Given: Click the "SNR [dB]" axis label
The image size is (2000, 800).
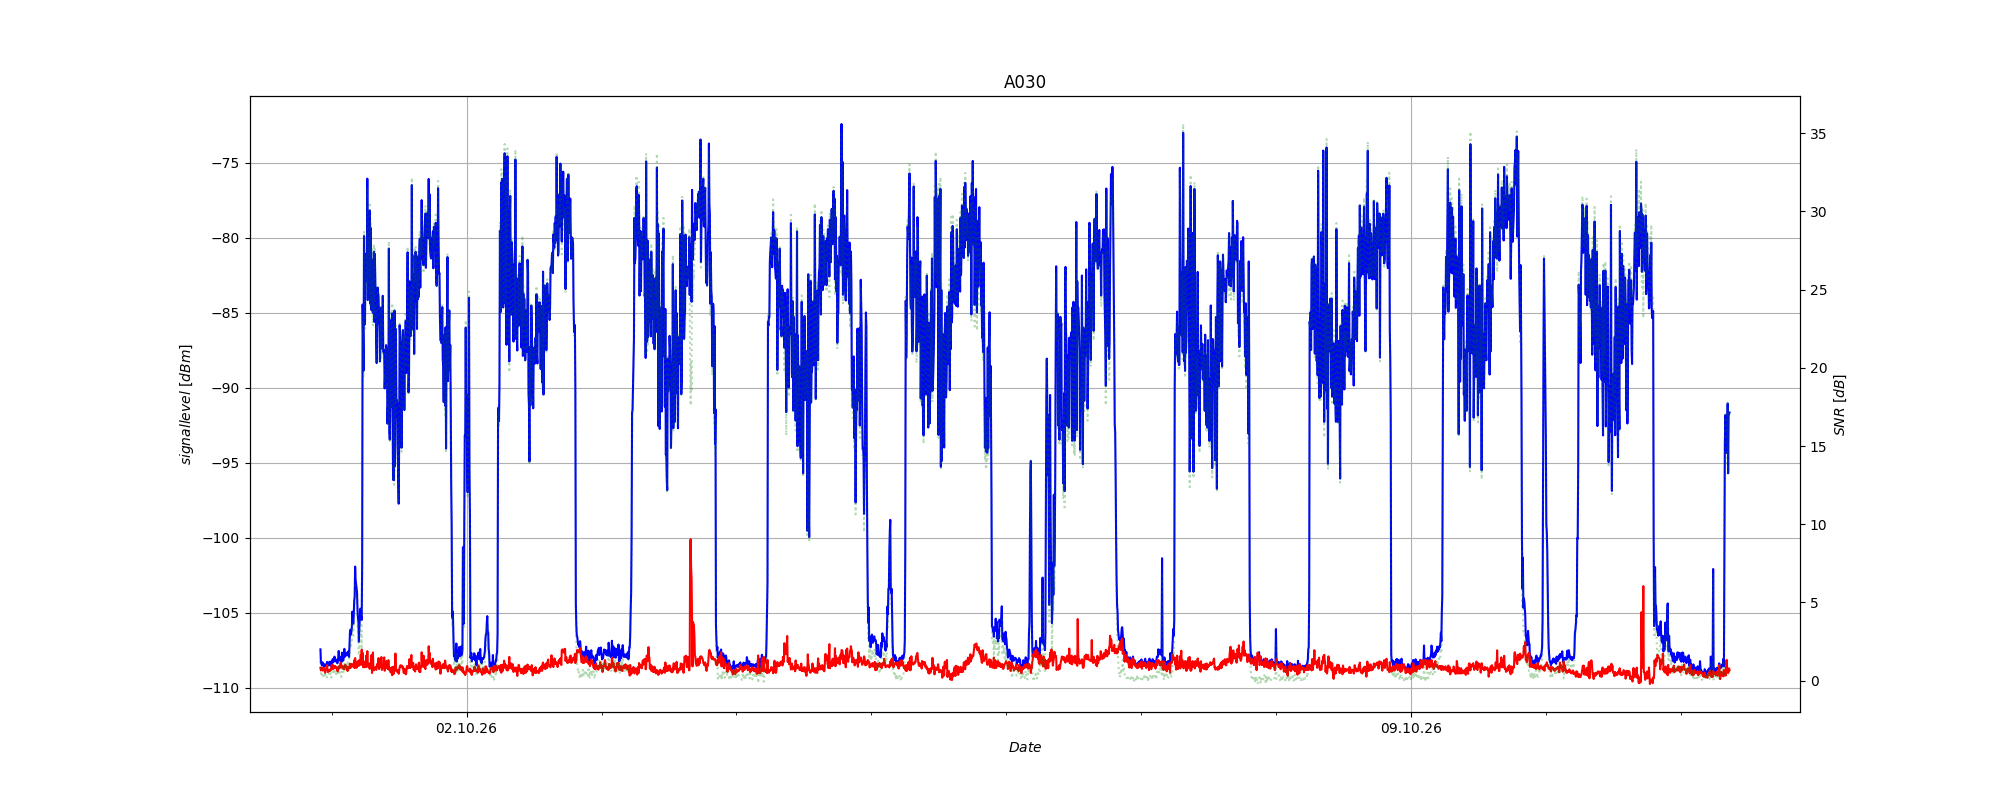Looking at the screenshot, I should [x=1839, y=405].
